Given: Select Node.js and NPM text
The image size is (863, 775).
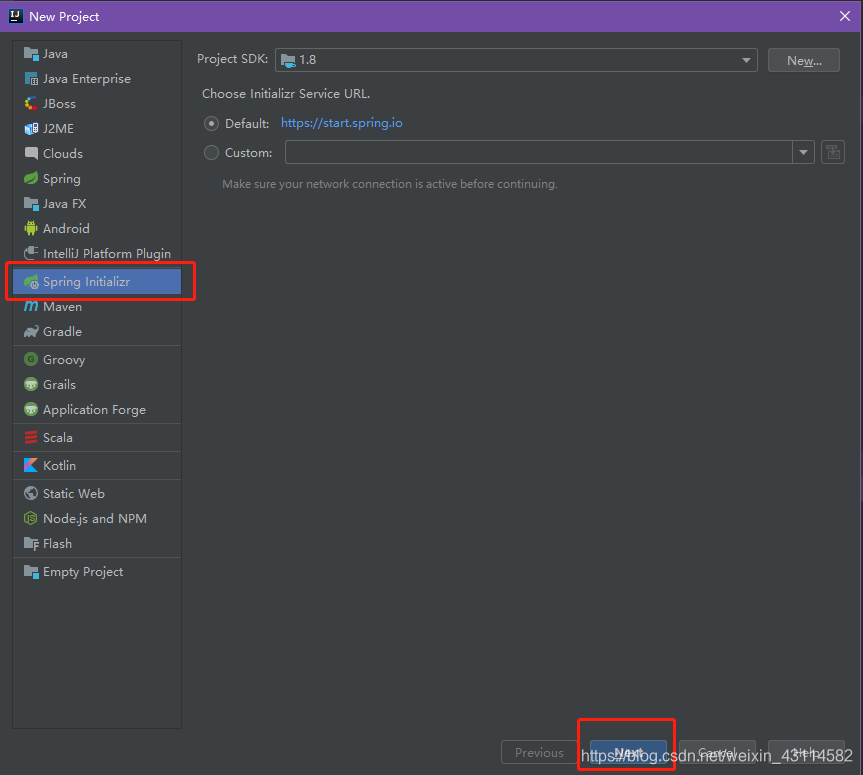Looking at the screenshot, I should tap(95, 519).
